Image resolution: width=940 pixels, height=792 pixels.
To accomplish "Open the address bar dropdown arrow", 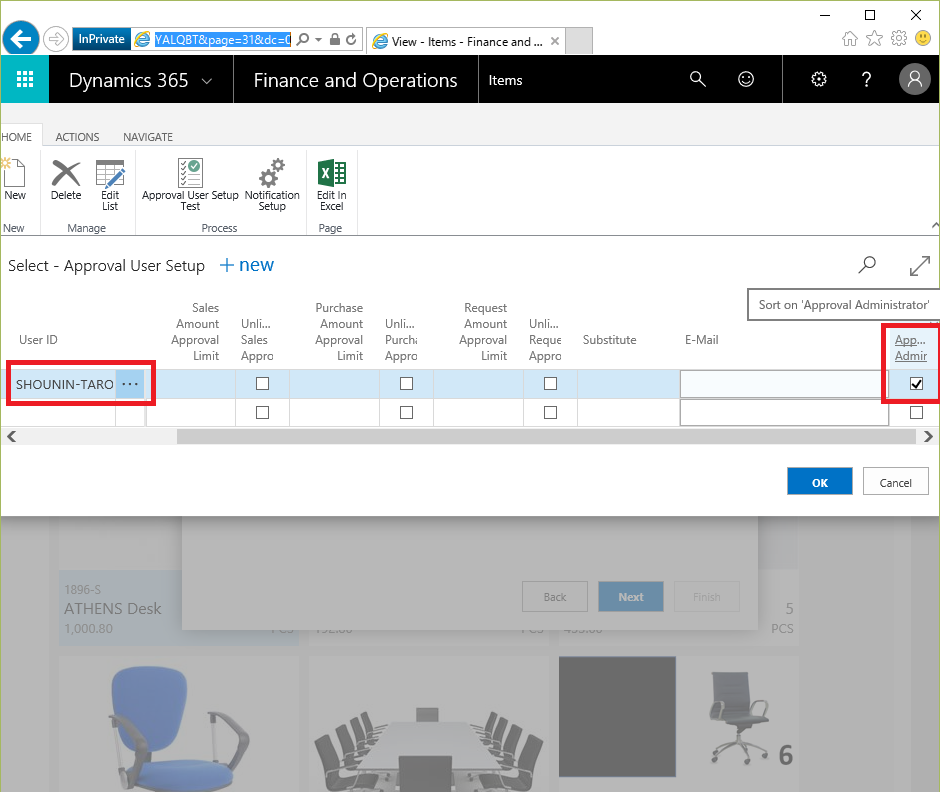I will pos(318,40).
